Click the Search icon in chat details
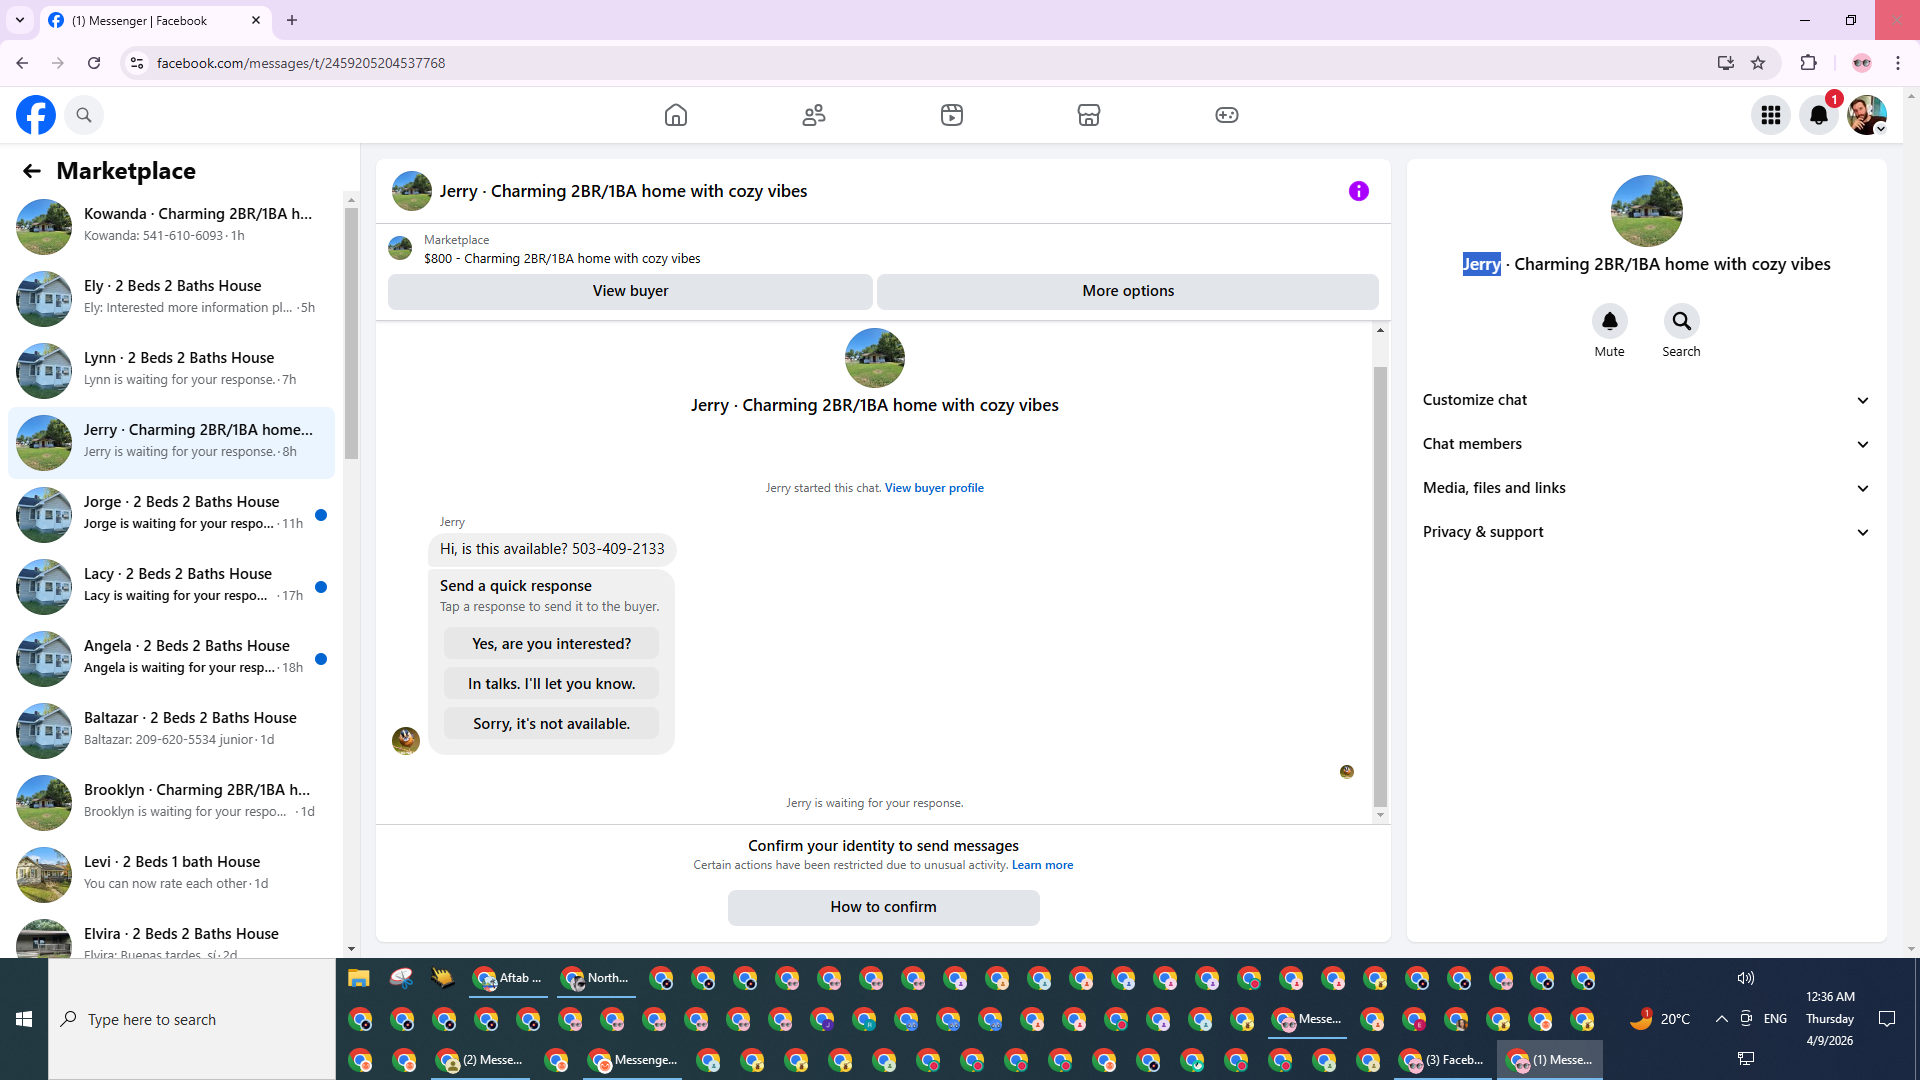This screenshot has width=1920, height=1080. (1681, 322)
